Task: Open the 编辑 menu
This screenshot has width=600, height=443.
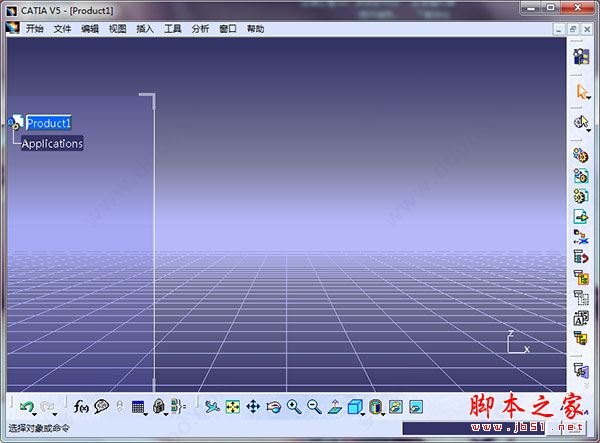Action: pos(90,29)
